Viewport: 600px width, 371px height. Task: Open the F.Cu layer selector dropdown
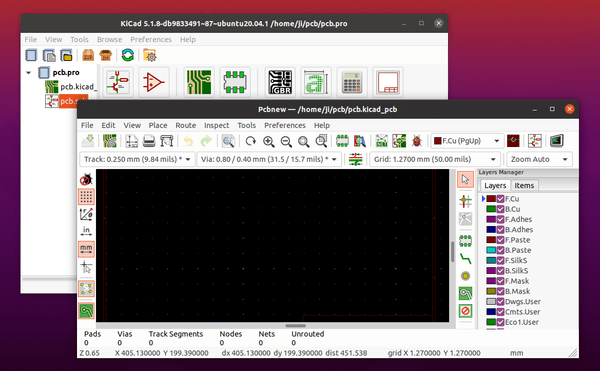coord(466,141)
